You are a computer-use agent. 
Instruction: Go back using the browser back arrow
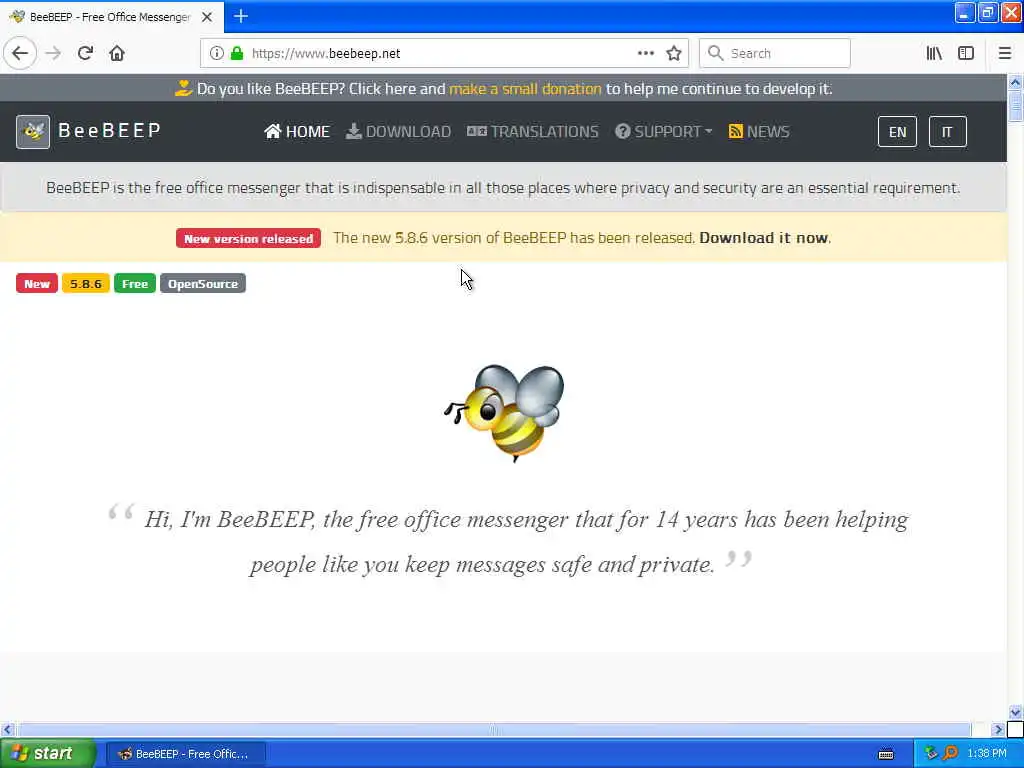(20, 53)
